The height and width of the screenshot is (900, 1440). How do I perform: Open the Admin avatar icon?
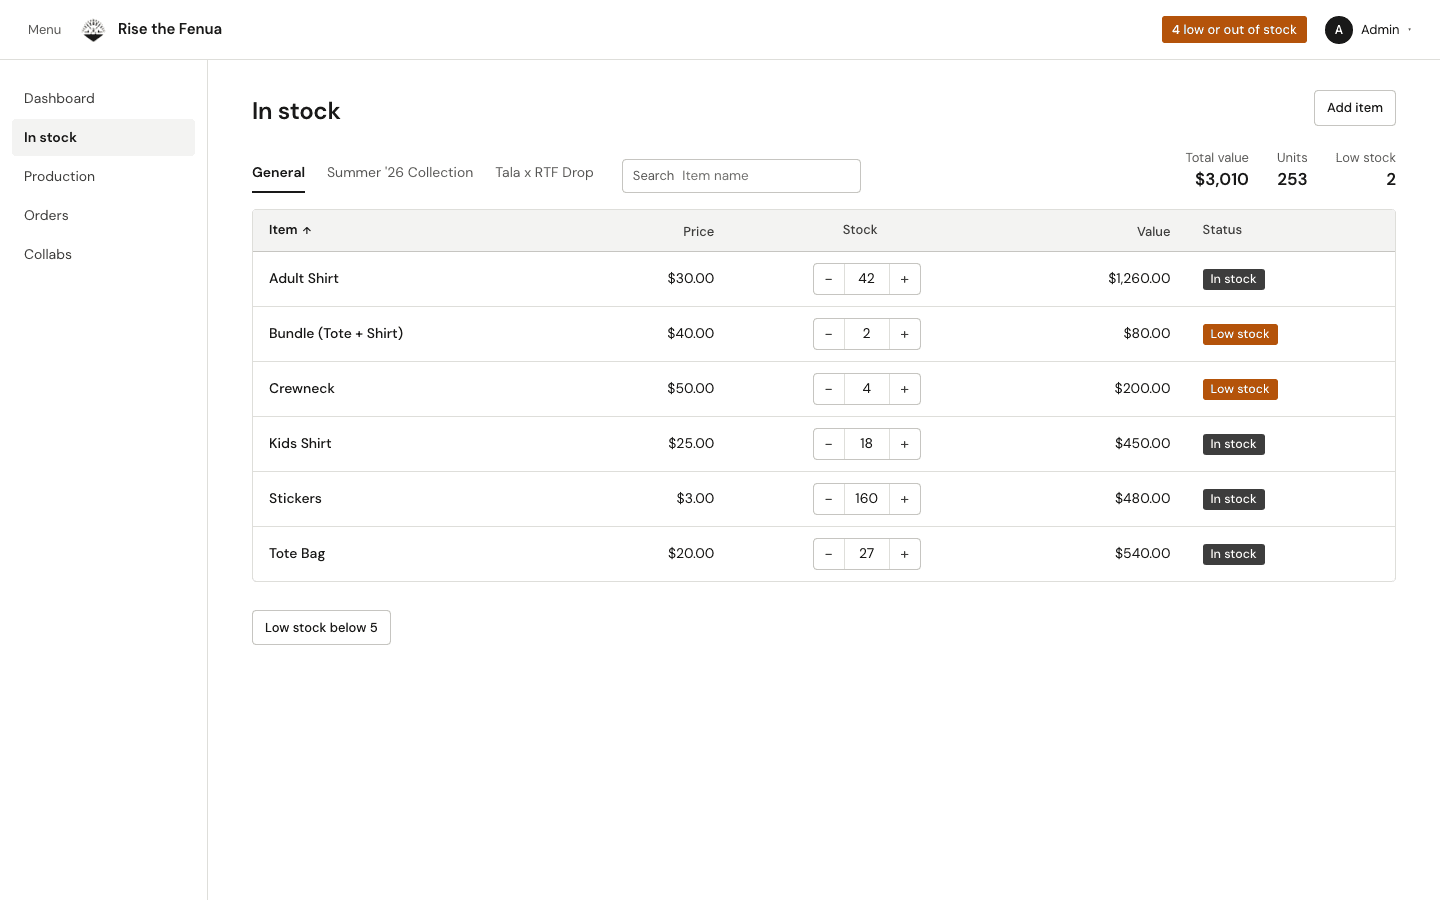(x=1338, y=30)
